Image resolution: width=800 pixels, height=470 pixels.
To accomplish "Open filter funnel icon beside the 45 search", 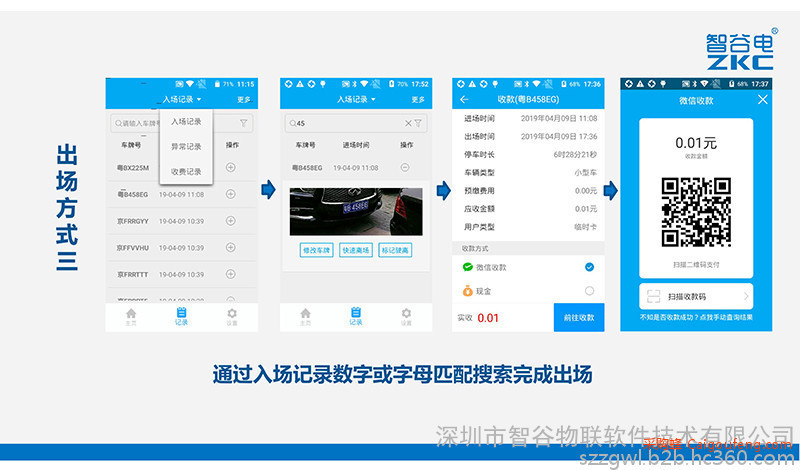I will [418, 123].
